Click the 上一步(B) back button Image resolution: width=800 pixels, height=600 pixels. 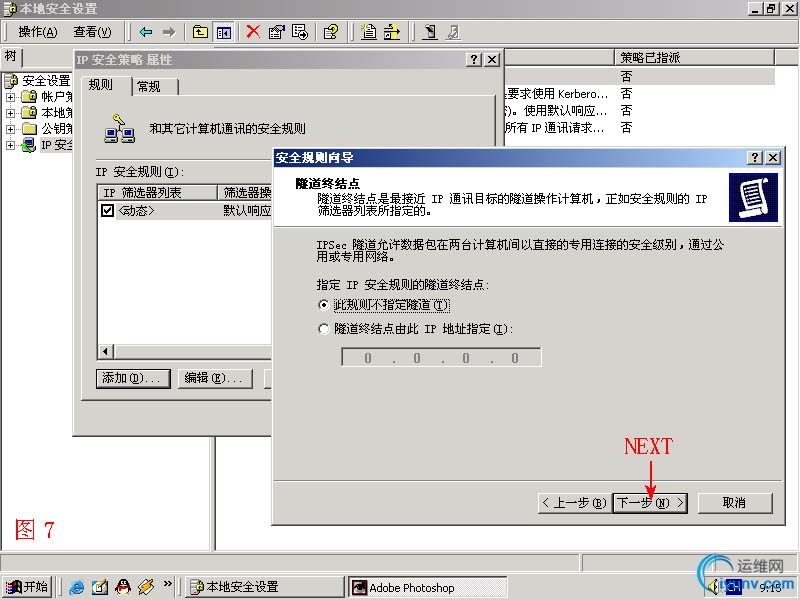[x=575, y=503]
